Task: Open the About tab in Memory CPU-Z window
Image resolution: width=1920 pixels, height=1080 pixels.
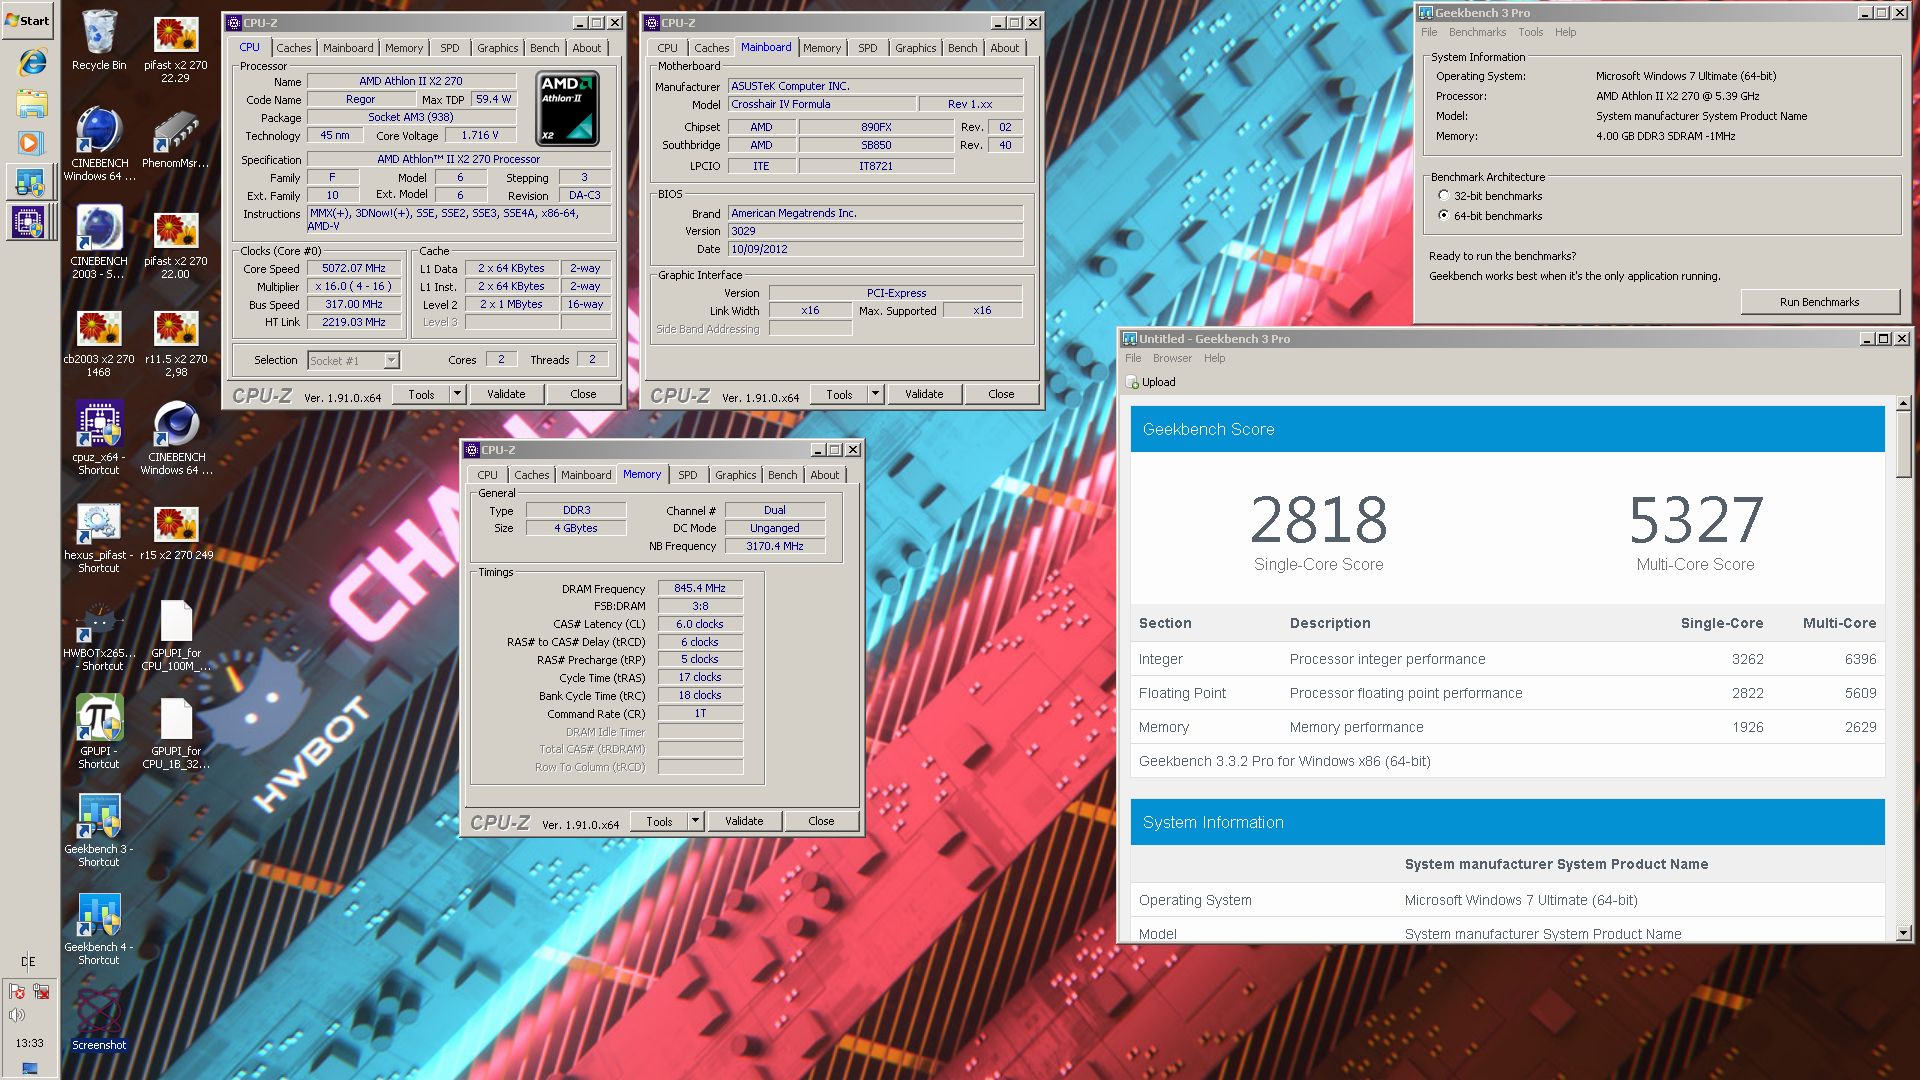Action: [824, 475]
